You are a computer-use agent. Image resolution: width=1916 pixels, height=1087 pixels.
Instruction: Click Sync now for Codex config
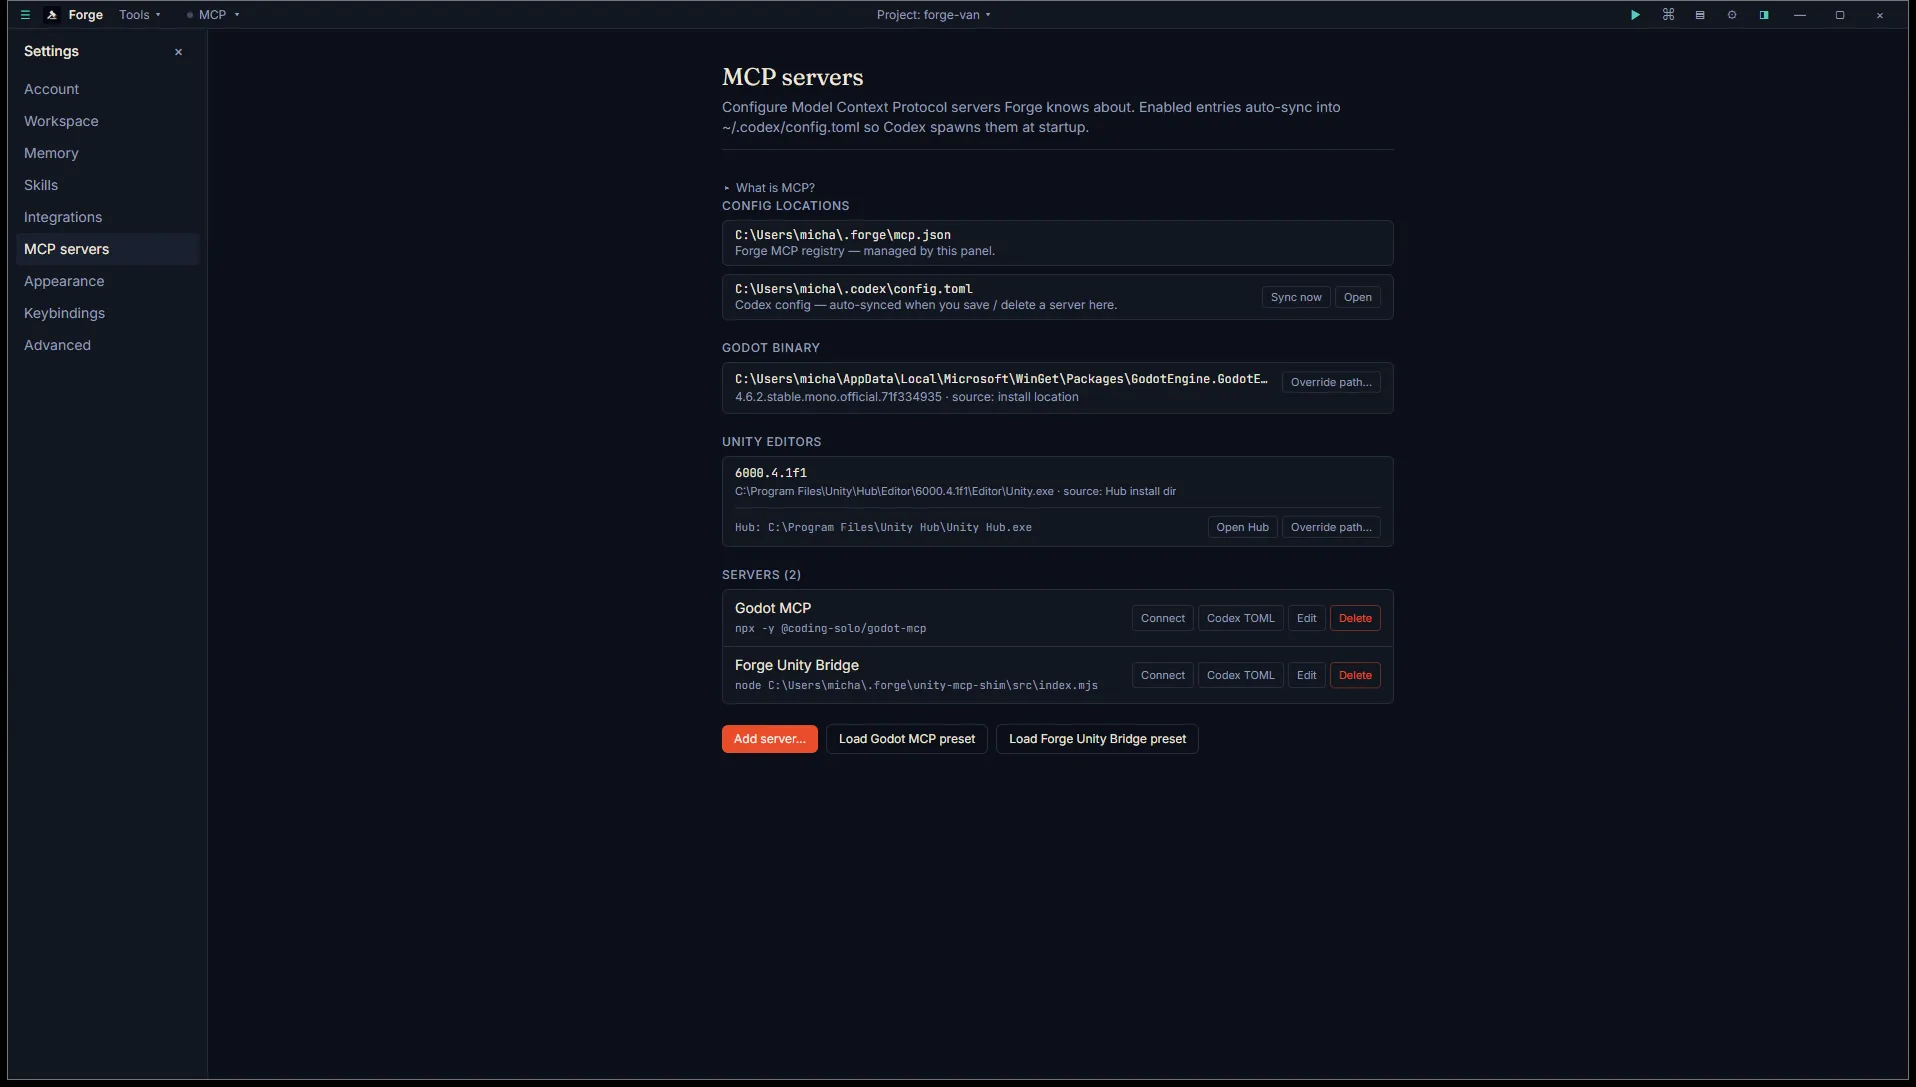coord(1296,297)
